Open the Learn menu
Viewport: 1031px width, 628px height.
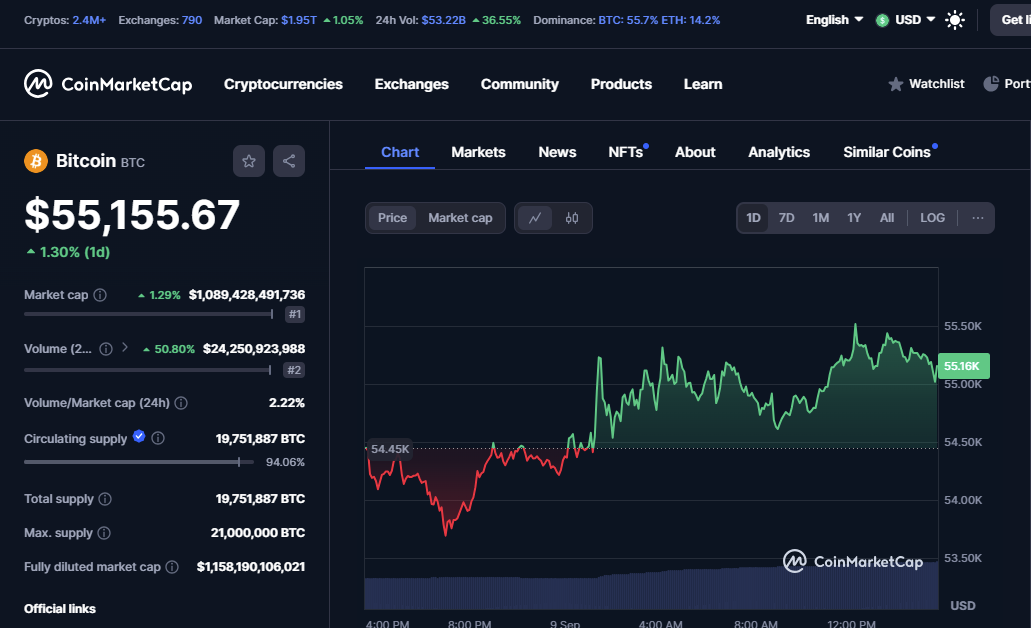703,84
